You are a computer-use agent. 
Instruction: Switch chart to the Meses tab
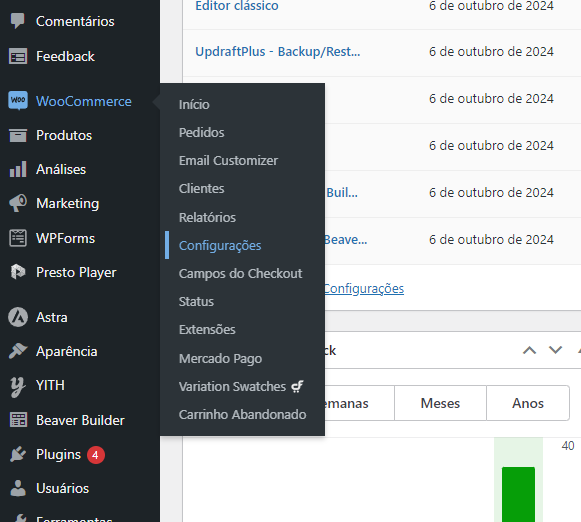[x=440, y=403]
